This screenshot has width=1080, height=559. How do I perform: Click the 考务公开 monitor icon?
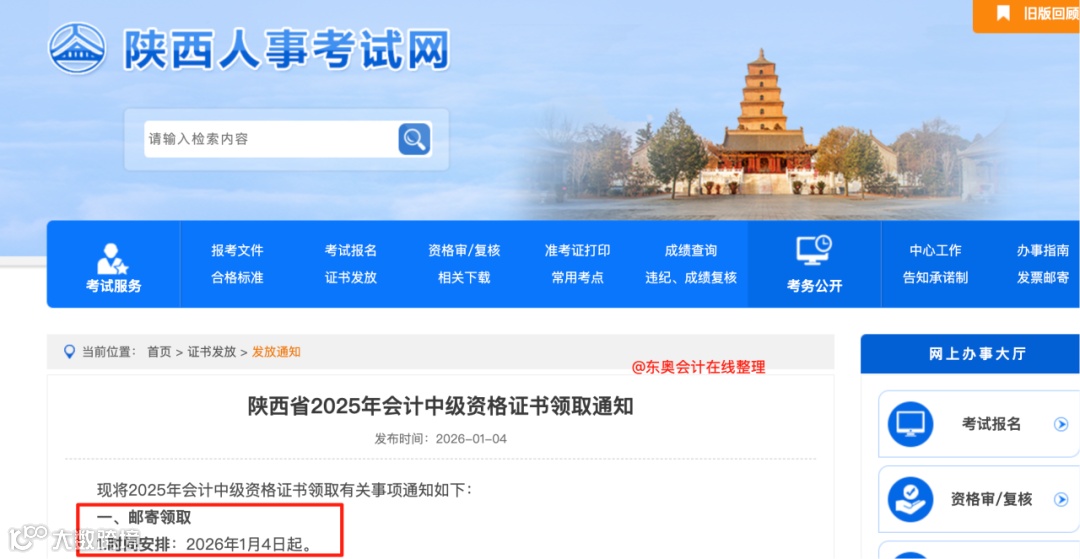[814, 251]
